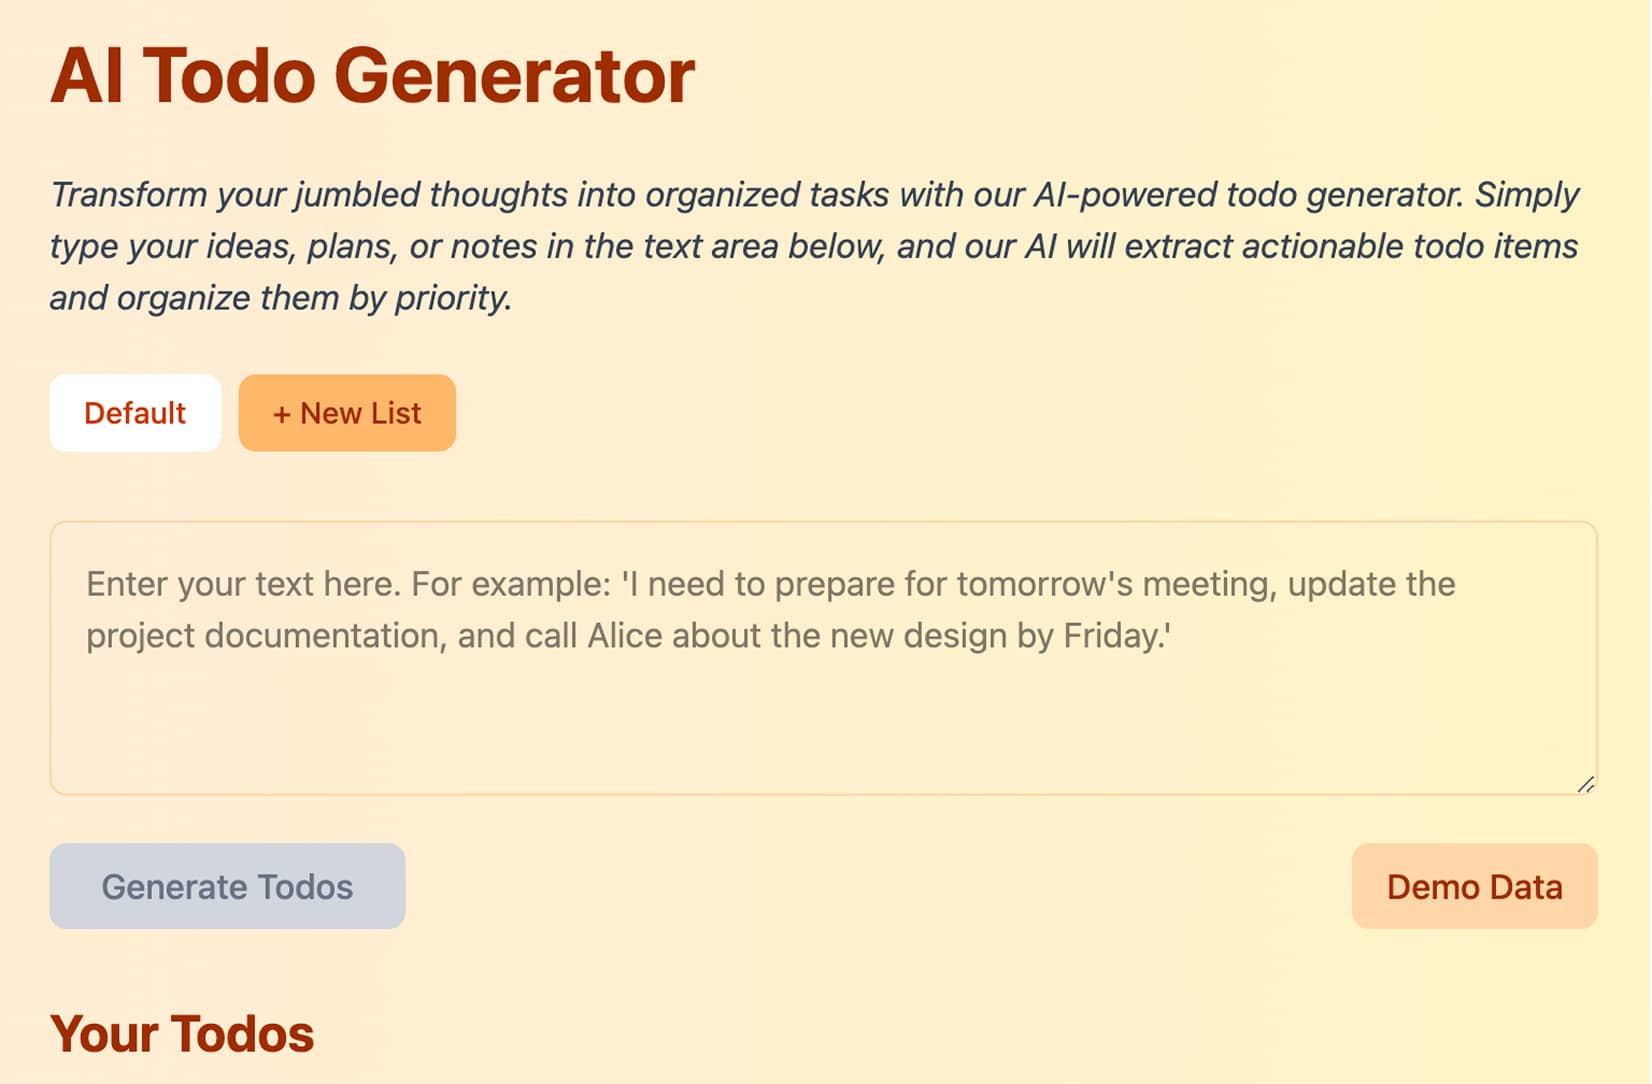Image resolution: width=1652 pixels, height=1084 pixels.
Task: Create a list with + New List
Action: click(347, 413)
